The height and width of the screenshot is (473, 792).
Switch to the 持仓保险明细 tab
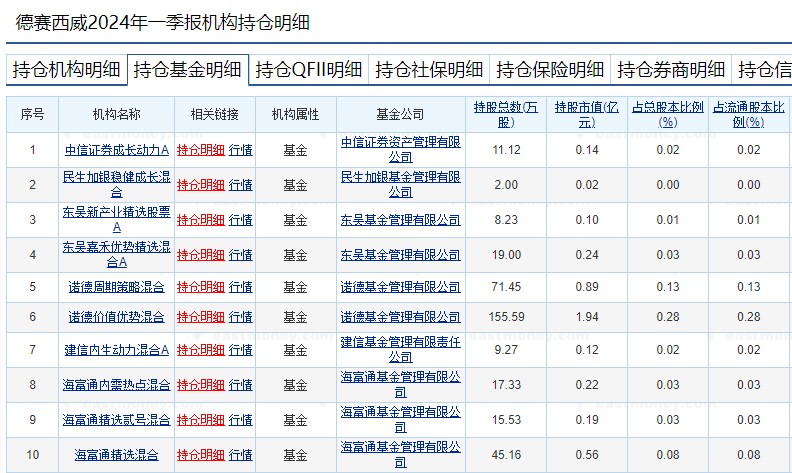tap(550, 70)
